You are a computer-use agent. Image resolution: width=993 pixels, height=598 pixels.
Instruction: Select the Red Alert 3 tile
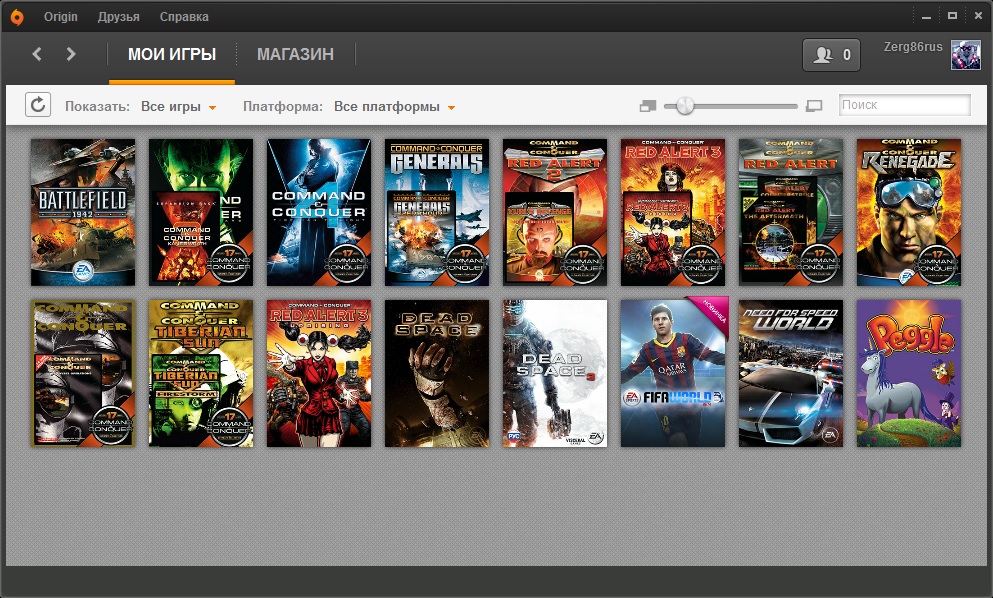[673, 212]
